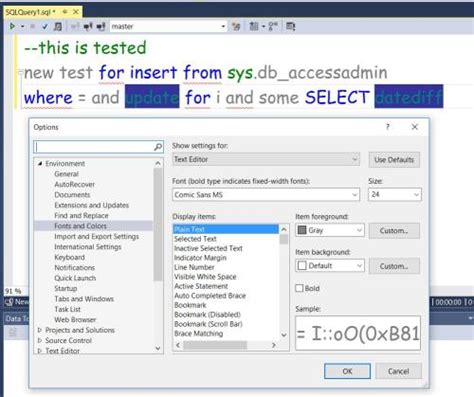Open the results destination dropdown arrow
Screen dimensions: 474x397
pyautogui.click(x=263, y=26)
